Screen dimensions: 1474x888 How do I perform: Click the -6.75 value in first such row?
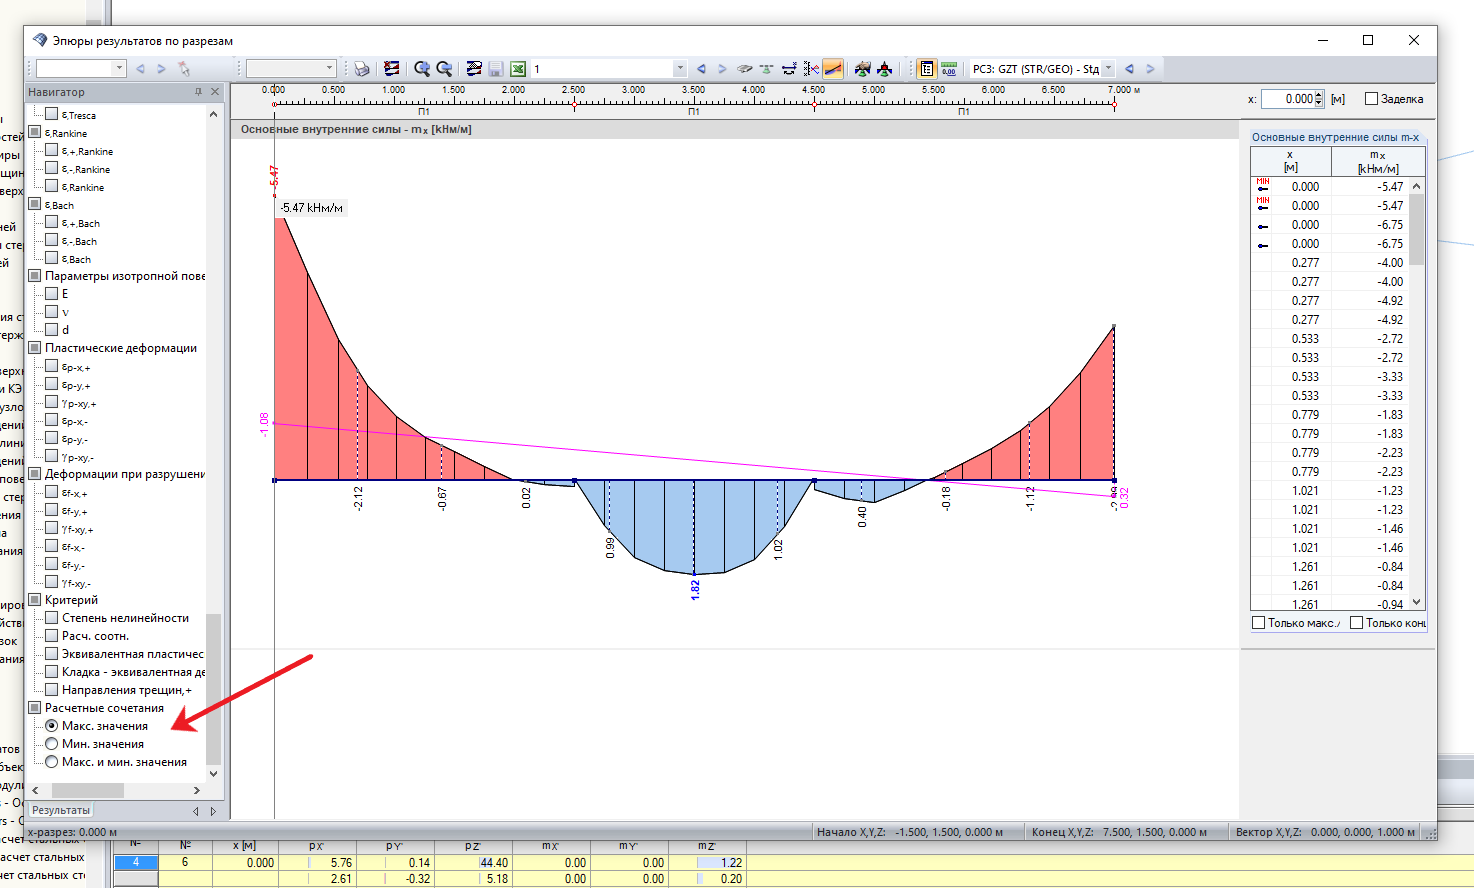[x=1390, y=225]
